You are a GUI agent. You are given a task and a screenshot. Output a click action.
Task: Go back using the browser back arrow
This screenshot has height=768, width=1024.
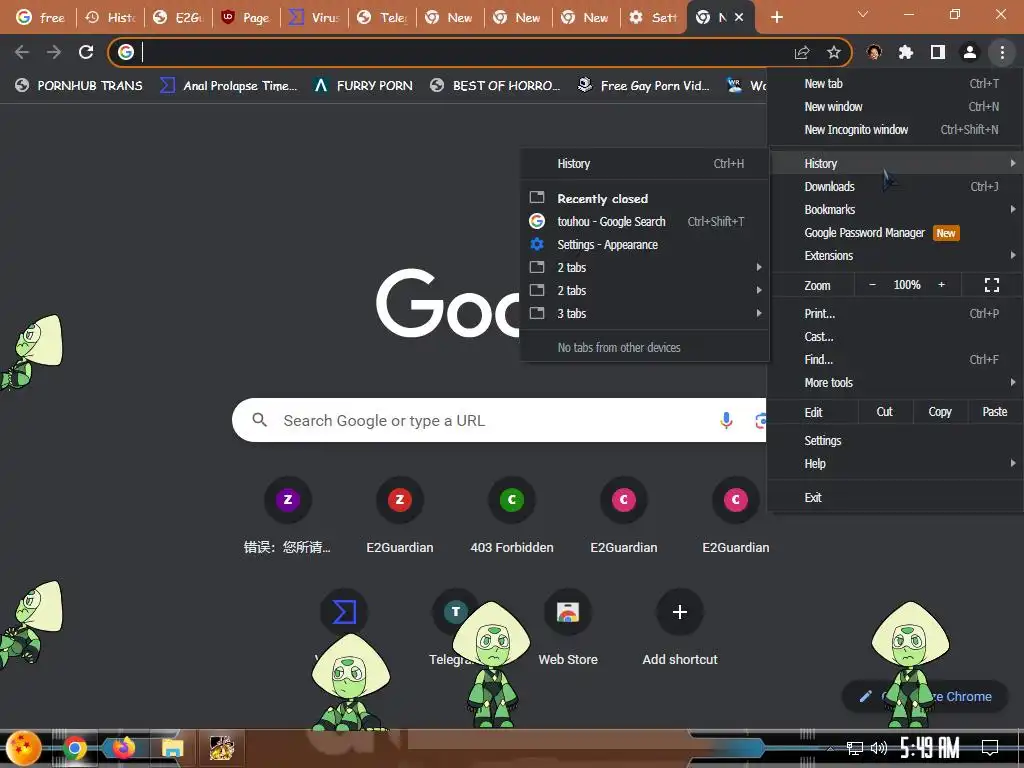tap(22, 52)
